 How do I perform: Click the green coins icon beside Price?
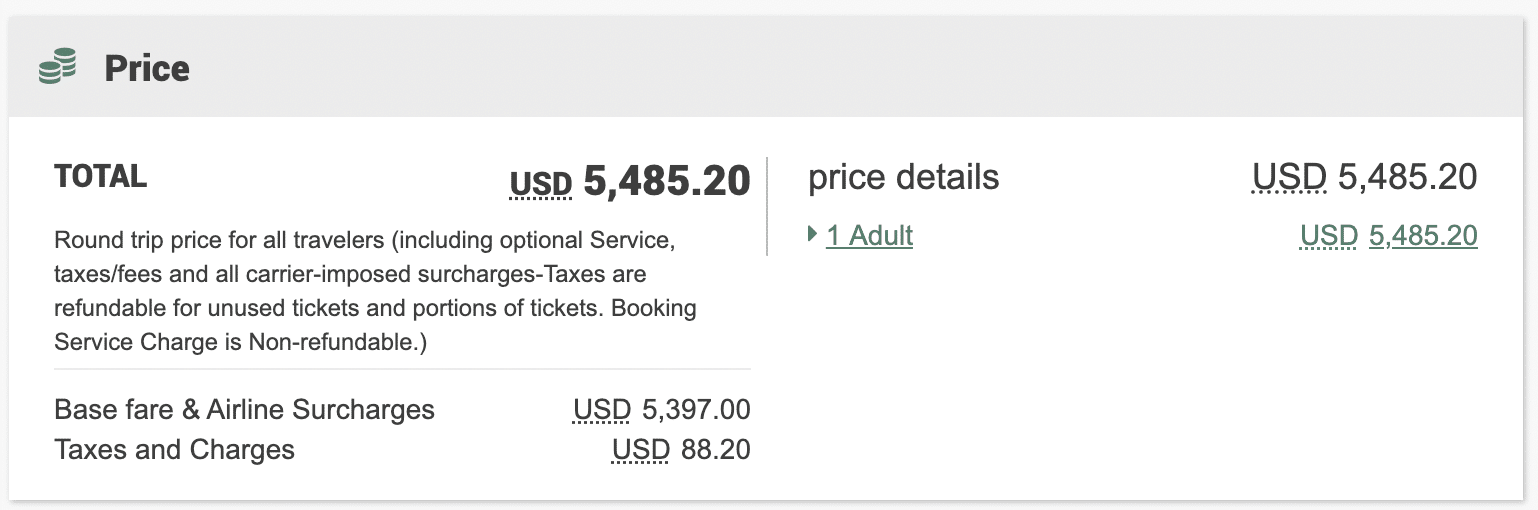(58, 68)
